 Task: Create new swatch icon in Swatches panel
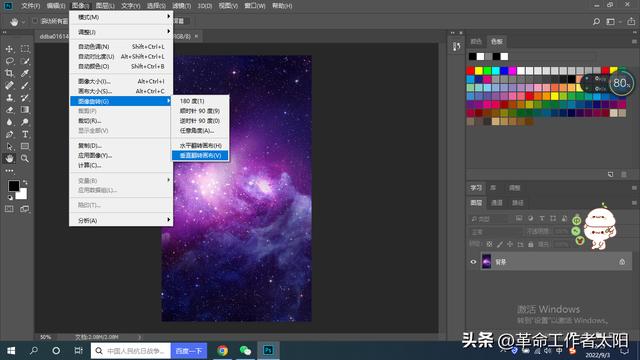611,175
